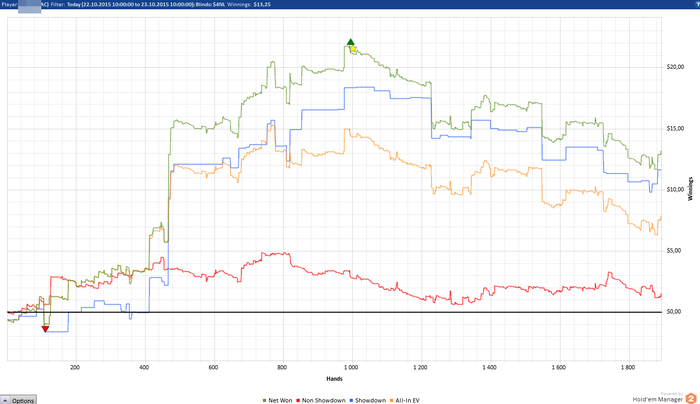Click the Hold'em Manager 2 logo icon

(691, 399)
